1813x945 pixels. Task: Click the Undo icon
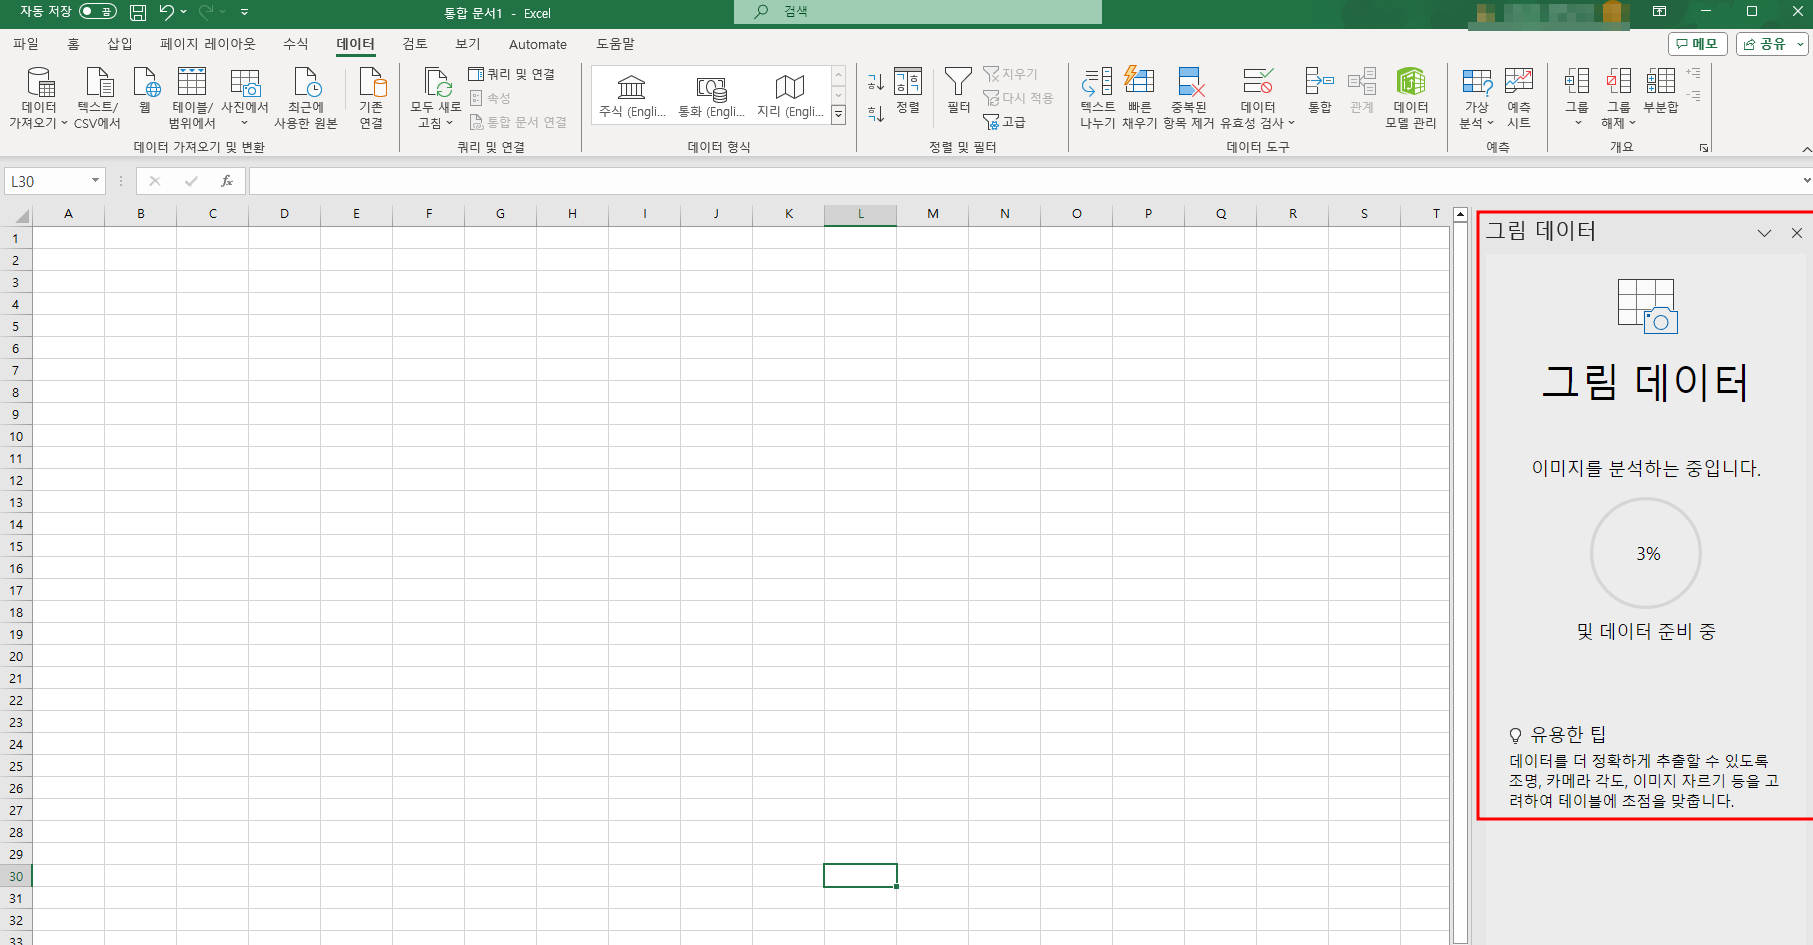(x=166, y=12)
